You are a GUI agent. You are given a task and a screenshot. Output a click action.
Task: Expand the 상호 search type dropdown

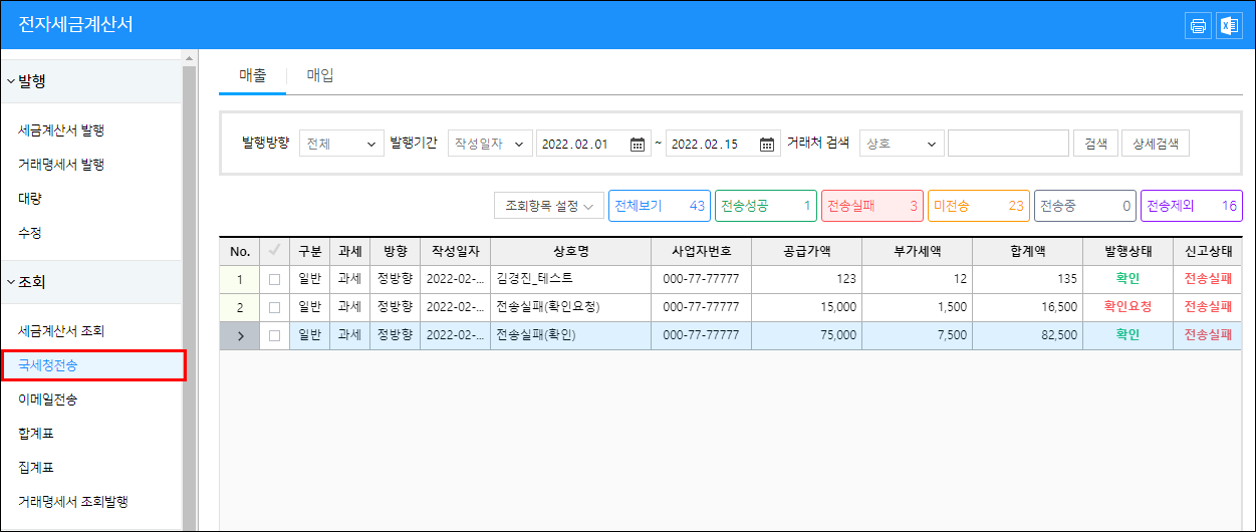901,144
